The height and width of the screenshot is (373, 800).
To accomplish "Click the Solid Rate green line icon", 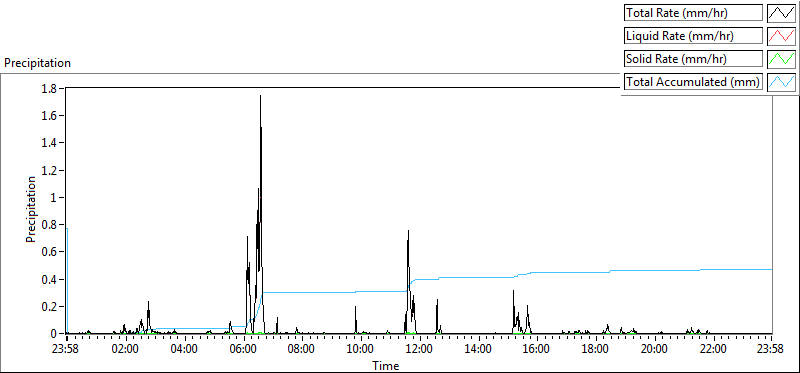I will (x=782, y=59).
